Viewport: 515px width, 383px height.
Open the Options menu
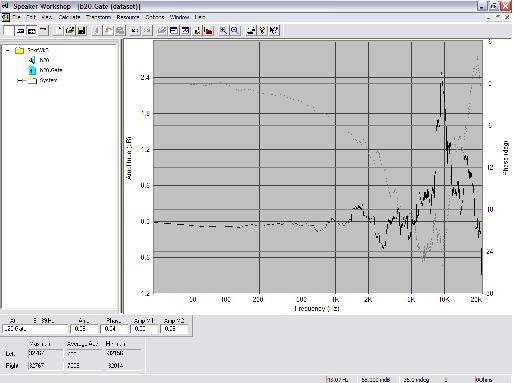click(155, 17)
